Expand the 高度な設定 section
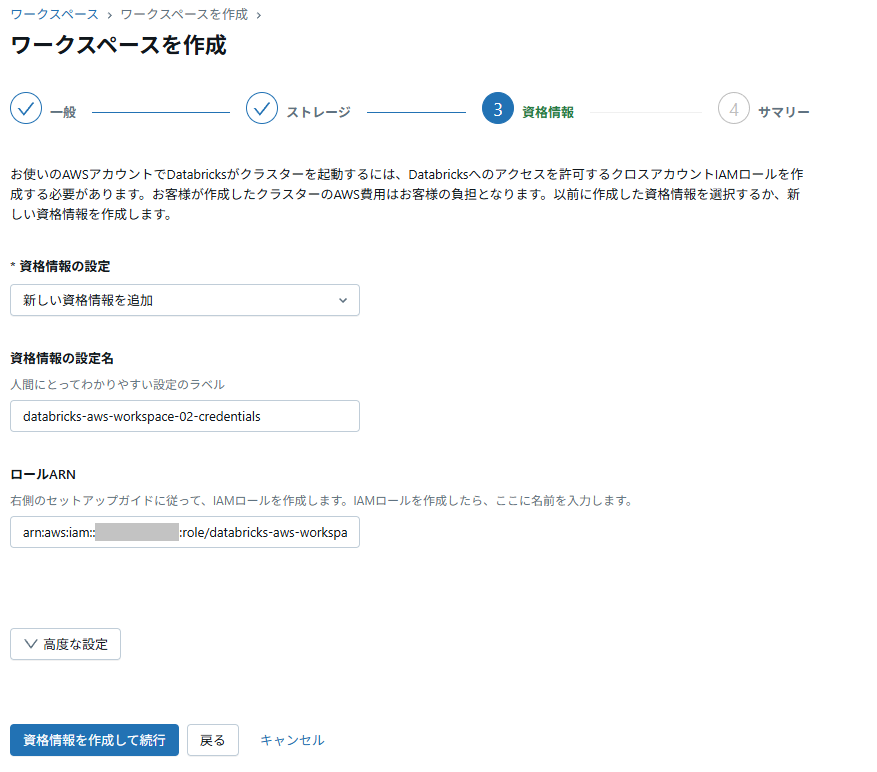 [x=66, y=645]
